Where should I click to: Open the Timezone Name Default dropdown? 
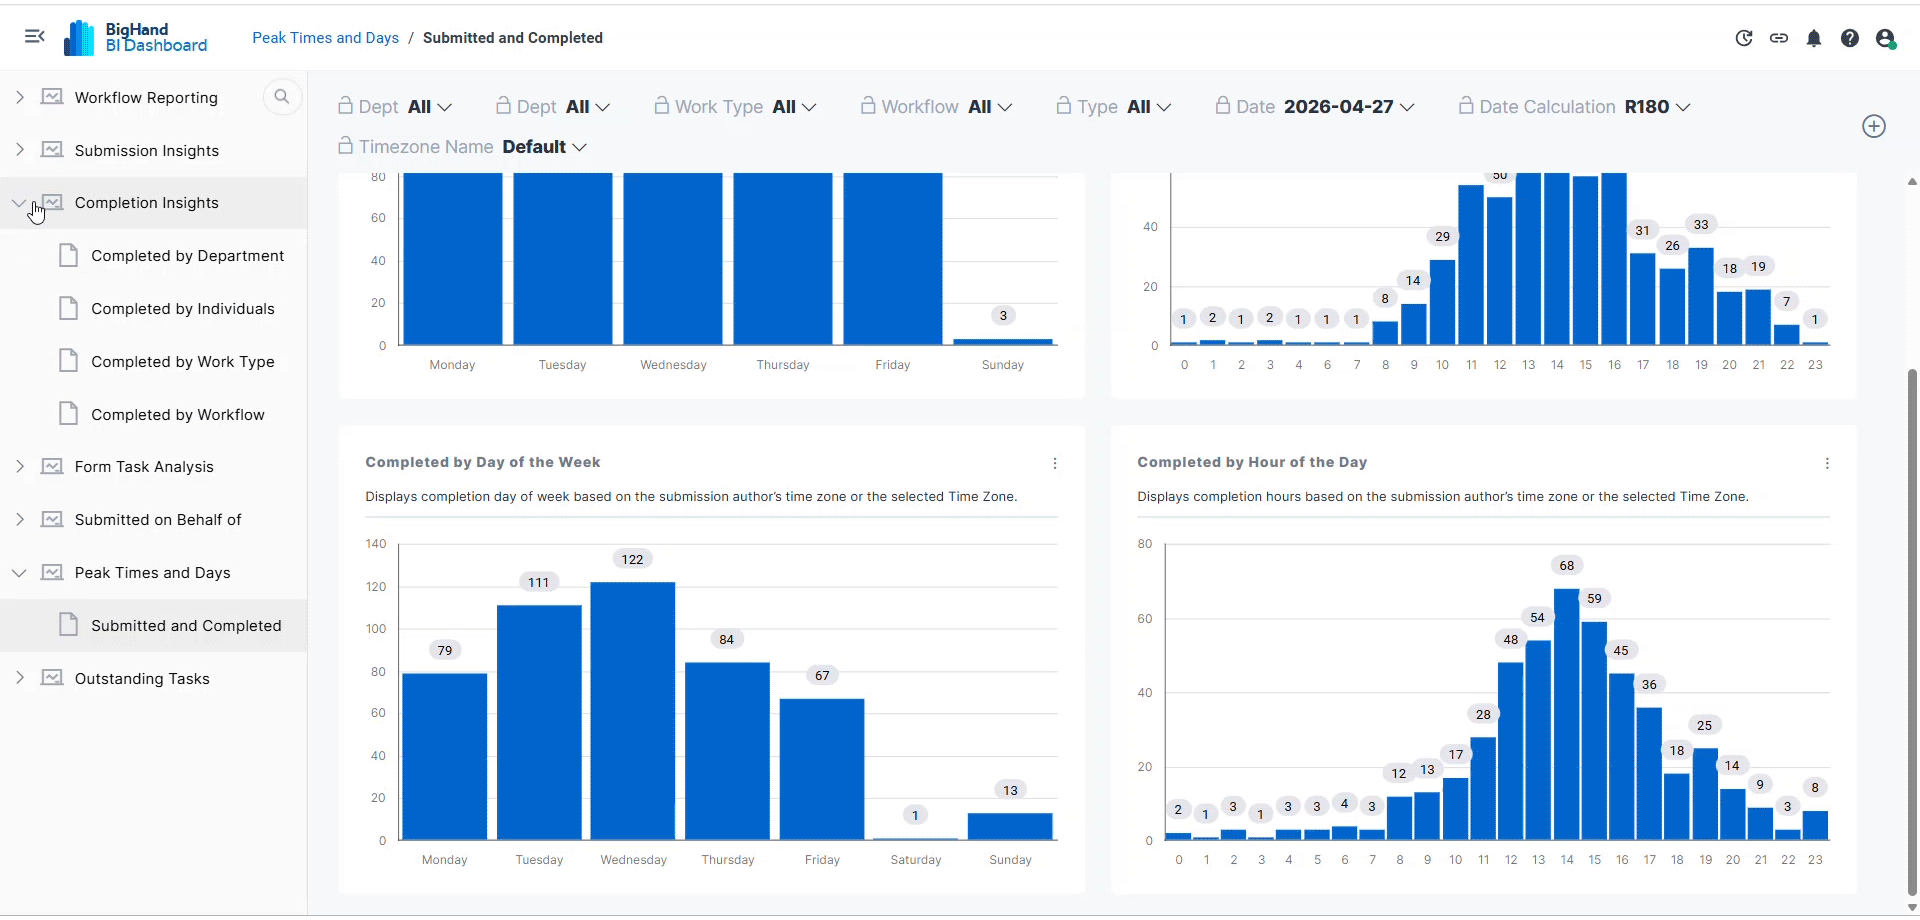(545, 147)
